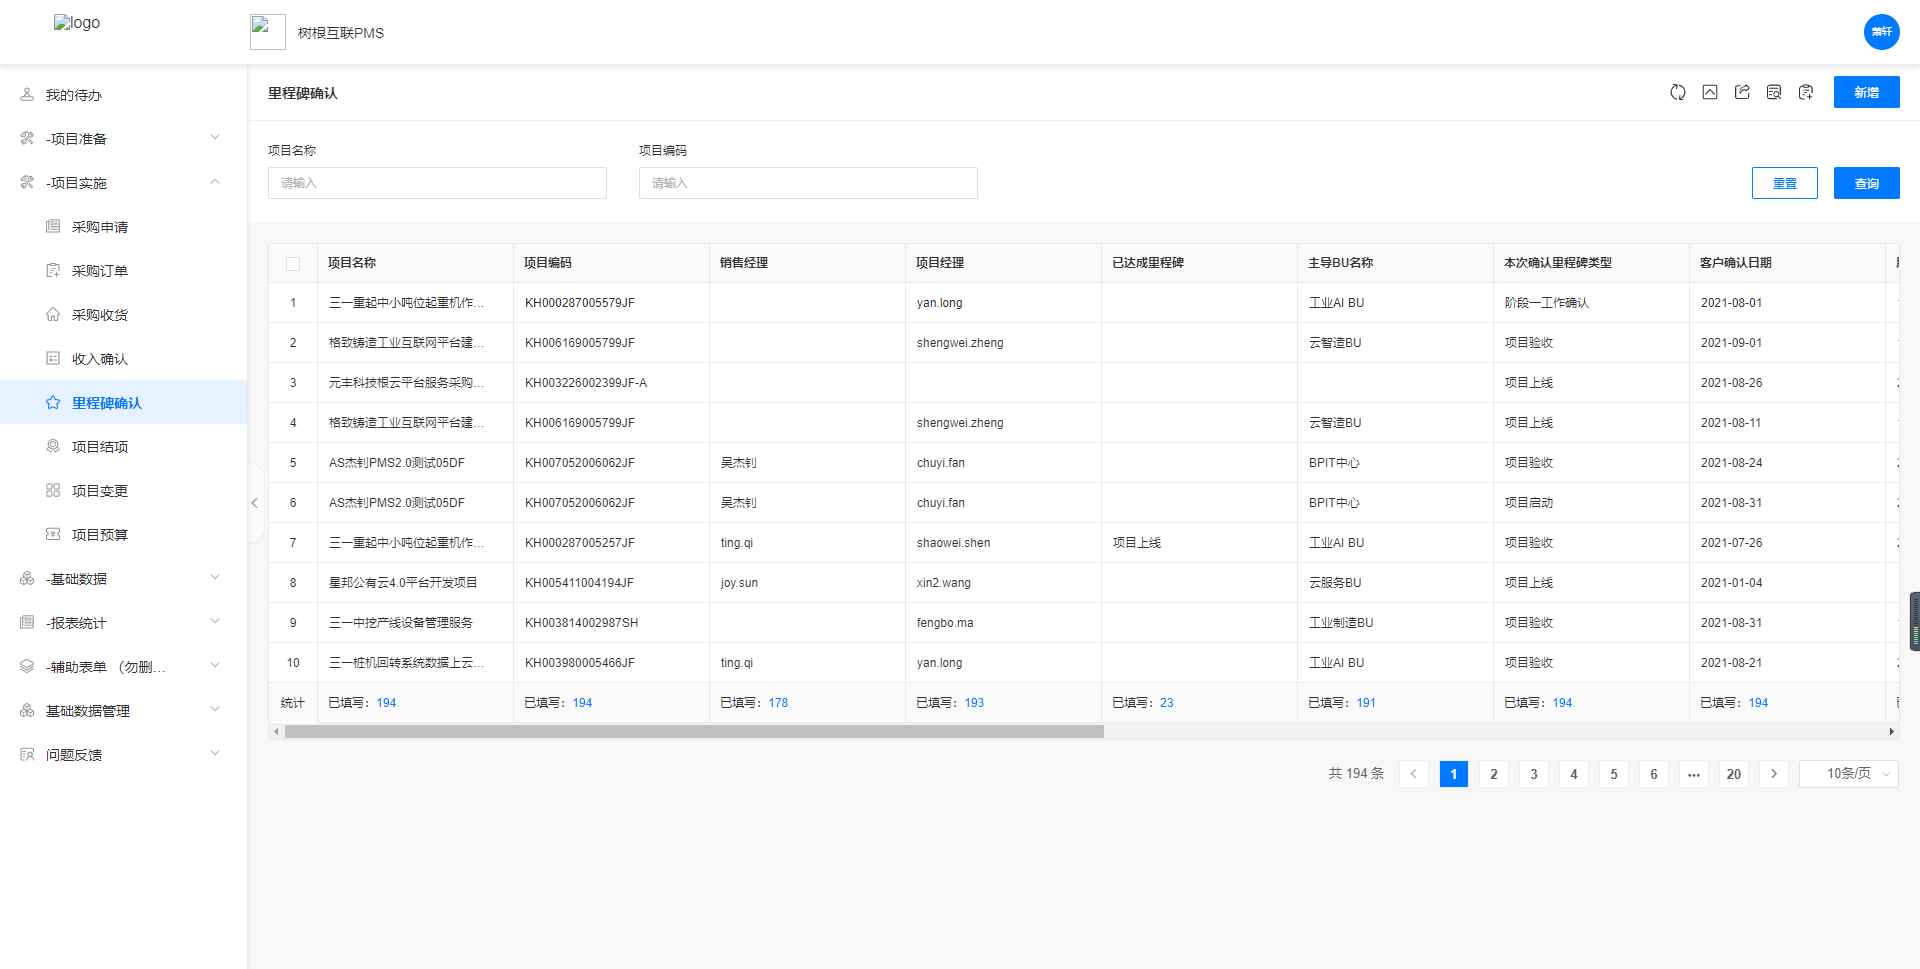Go to page 2 in pagination

tap(1494, 774)
